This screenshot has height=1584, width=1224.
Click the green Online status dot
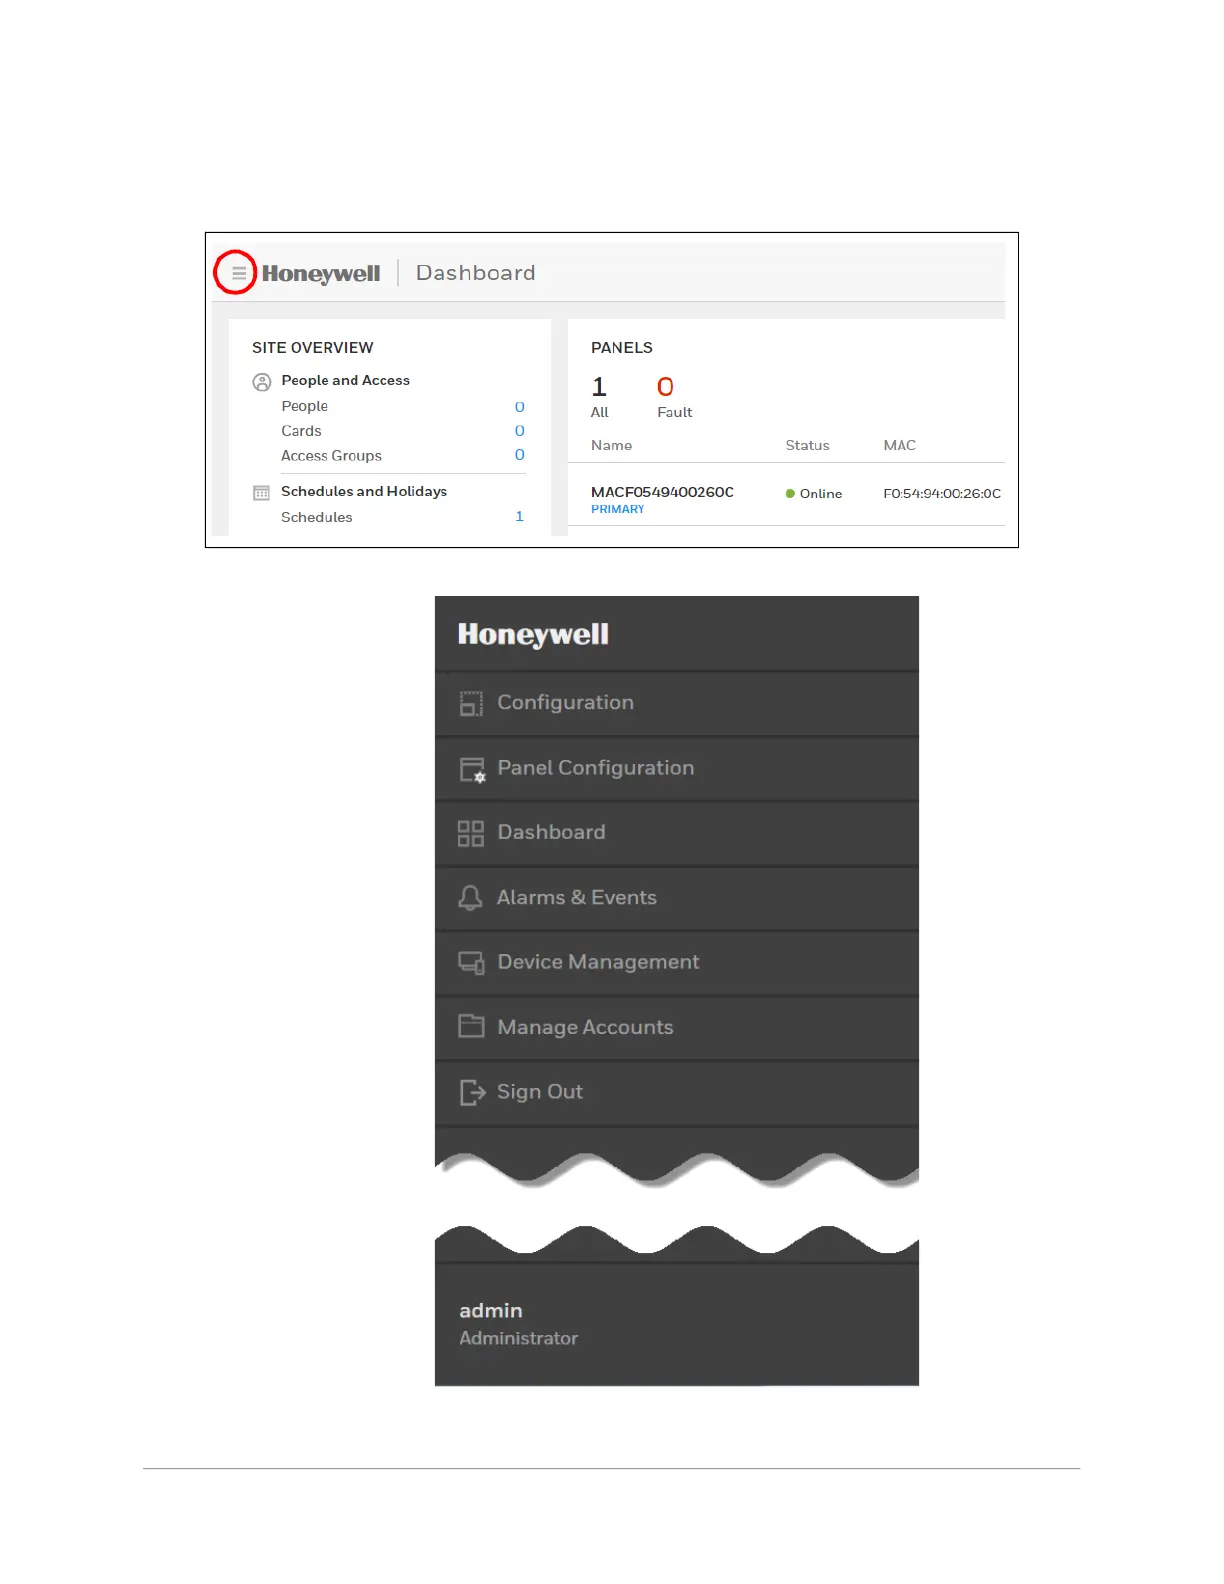(790, 494)
